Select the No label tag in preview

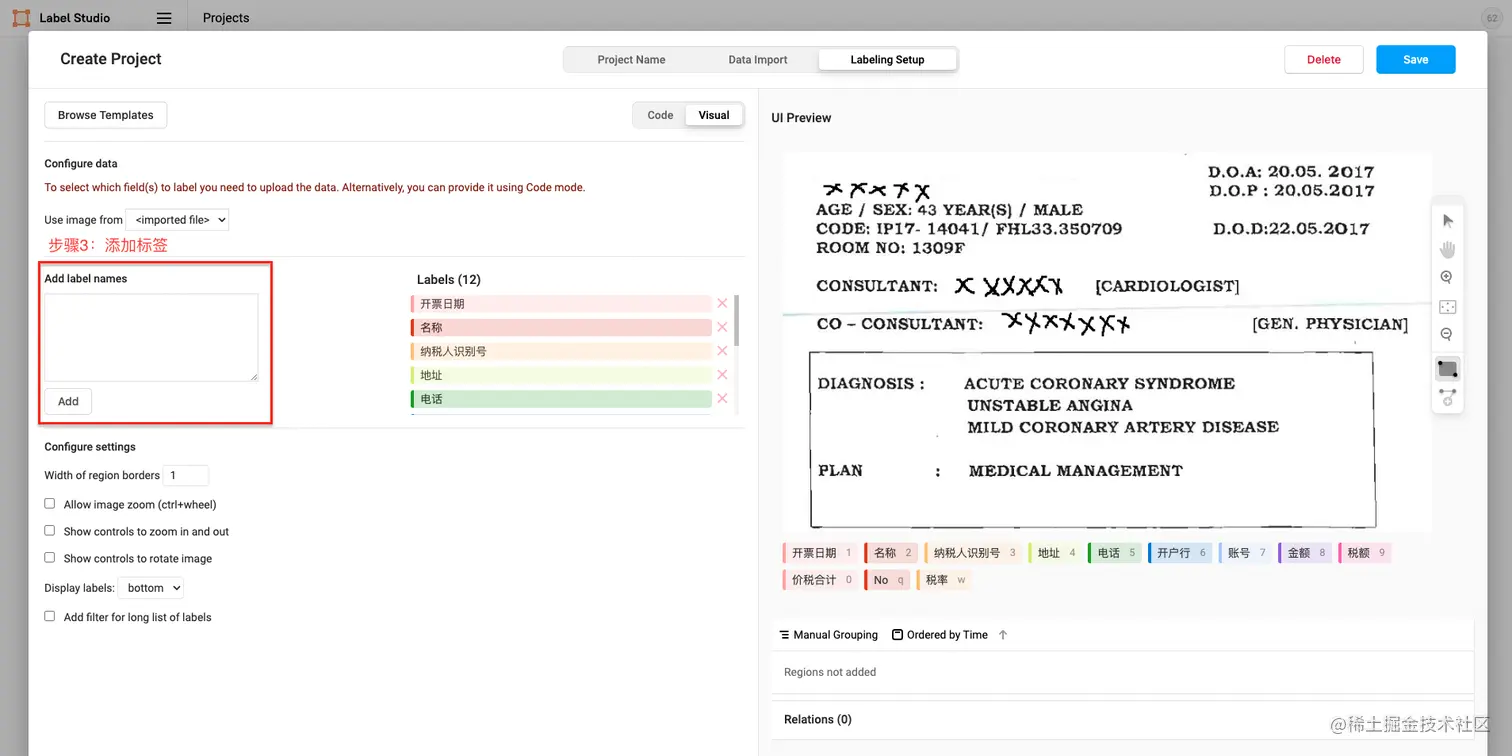(887, 580)
